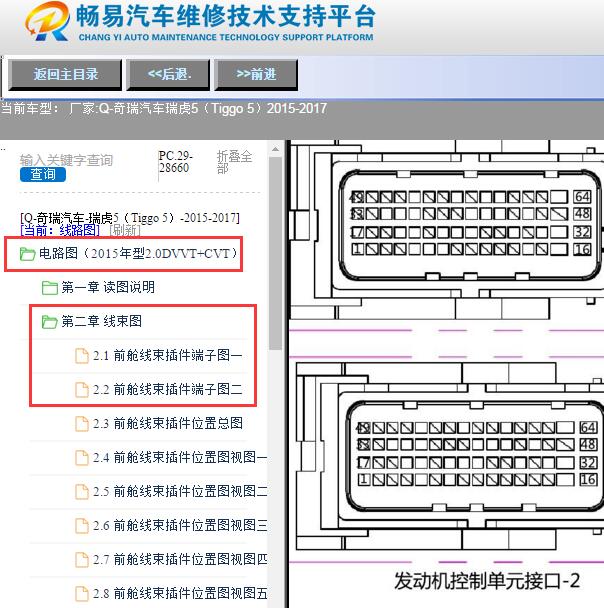Click the 当前车型 Tiggo 5 info text
Screen dimensions: 604x608
pos(164,109)
